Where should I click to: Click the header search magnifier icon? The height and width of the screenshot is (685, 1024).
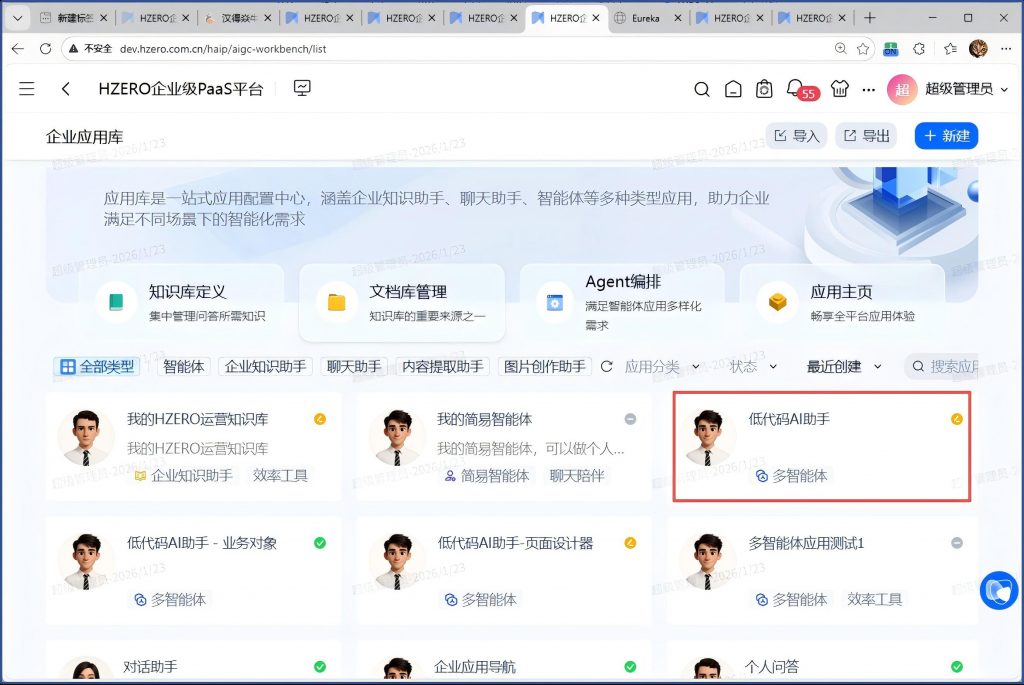(x=702, y=89)
